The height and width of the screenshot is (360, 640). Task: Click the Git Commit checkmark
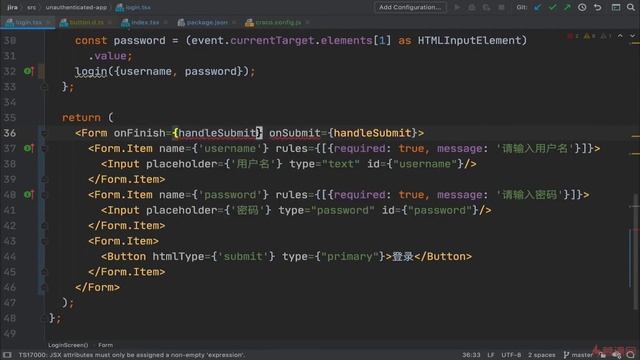pyautogui.click(x=552, y=7)
